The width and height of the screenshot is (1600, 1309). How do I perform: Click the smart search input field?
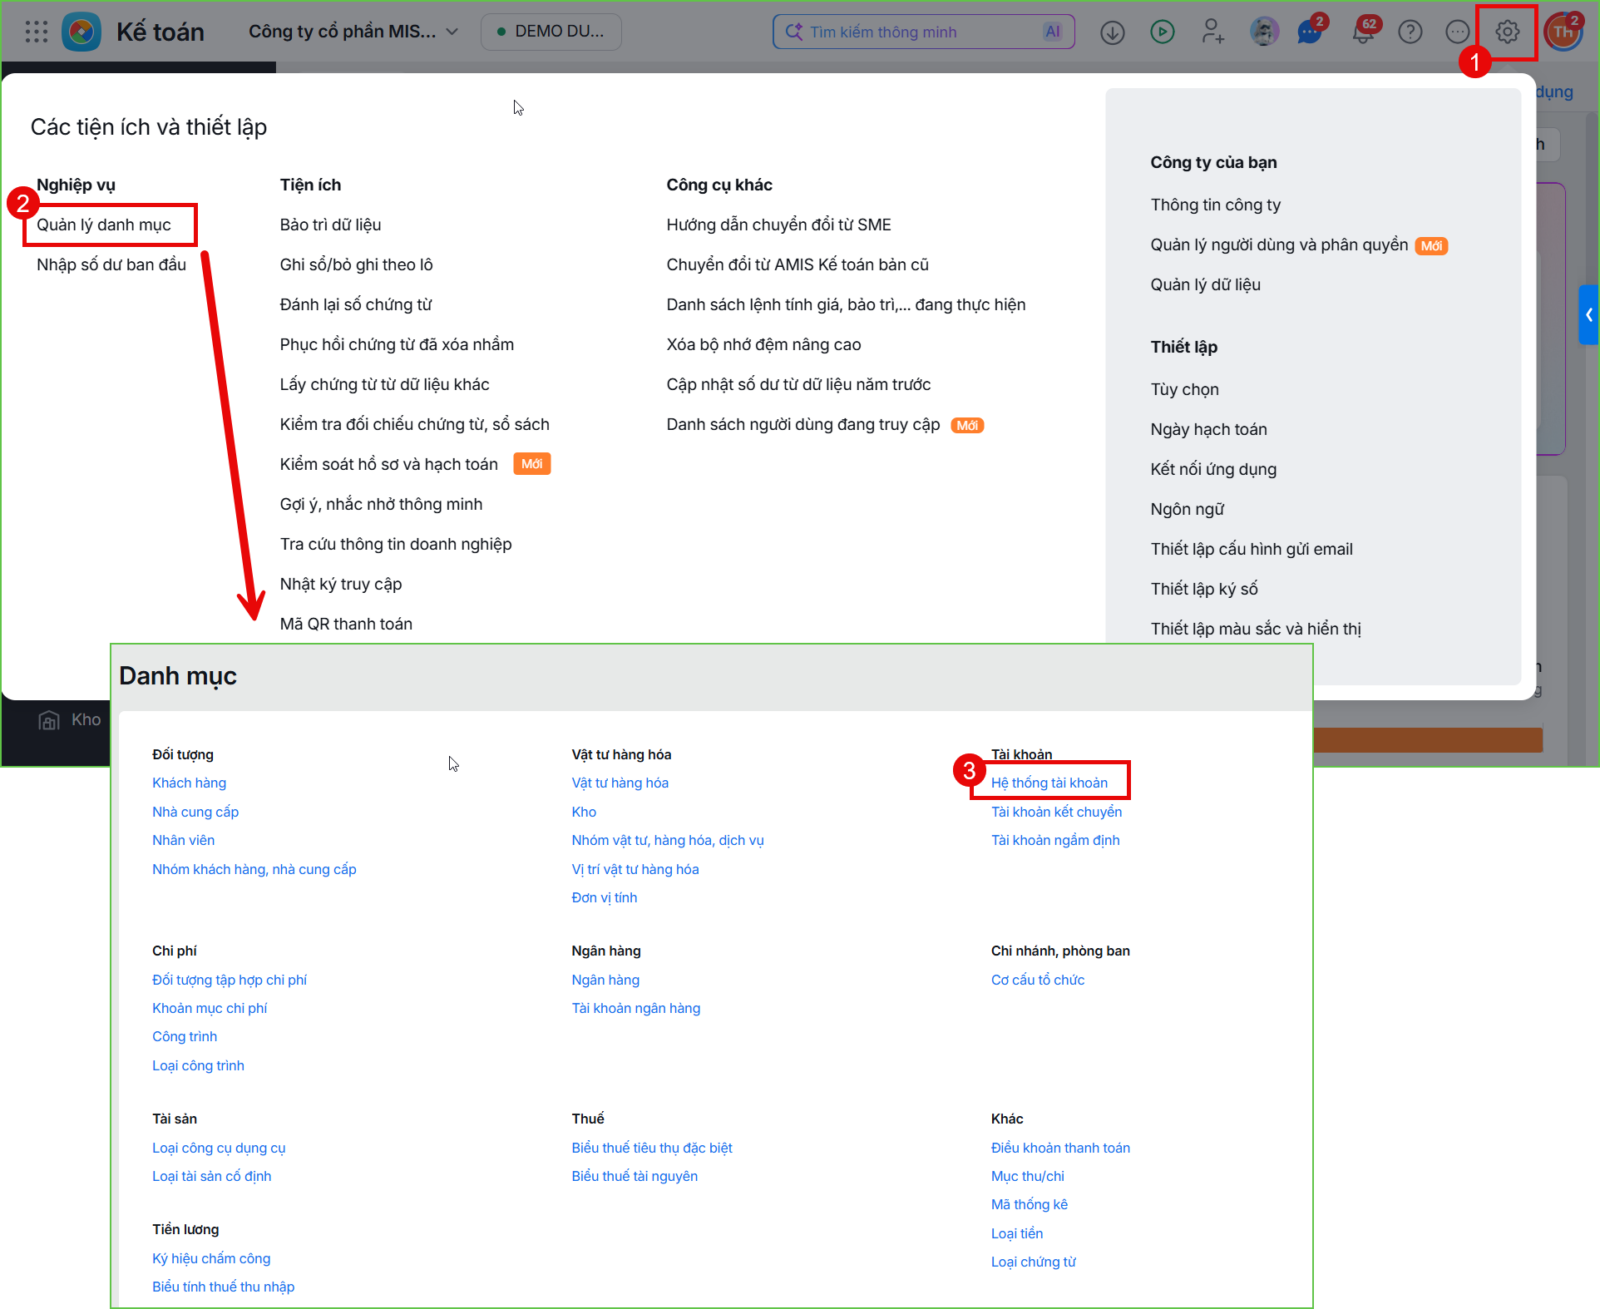(923, 32)
